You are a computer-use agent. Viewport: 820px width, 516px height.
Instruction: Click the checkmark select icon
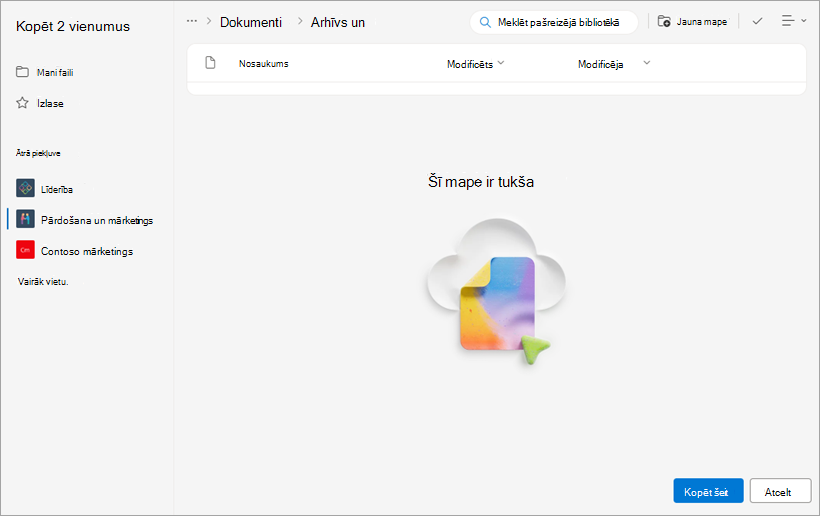pos(757,21)
